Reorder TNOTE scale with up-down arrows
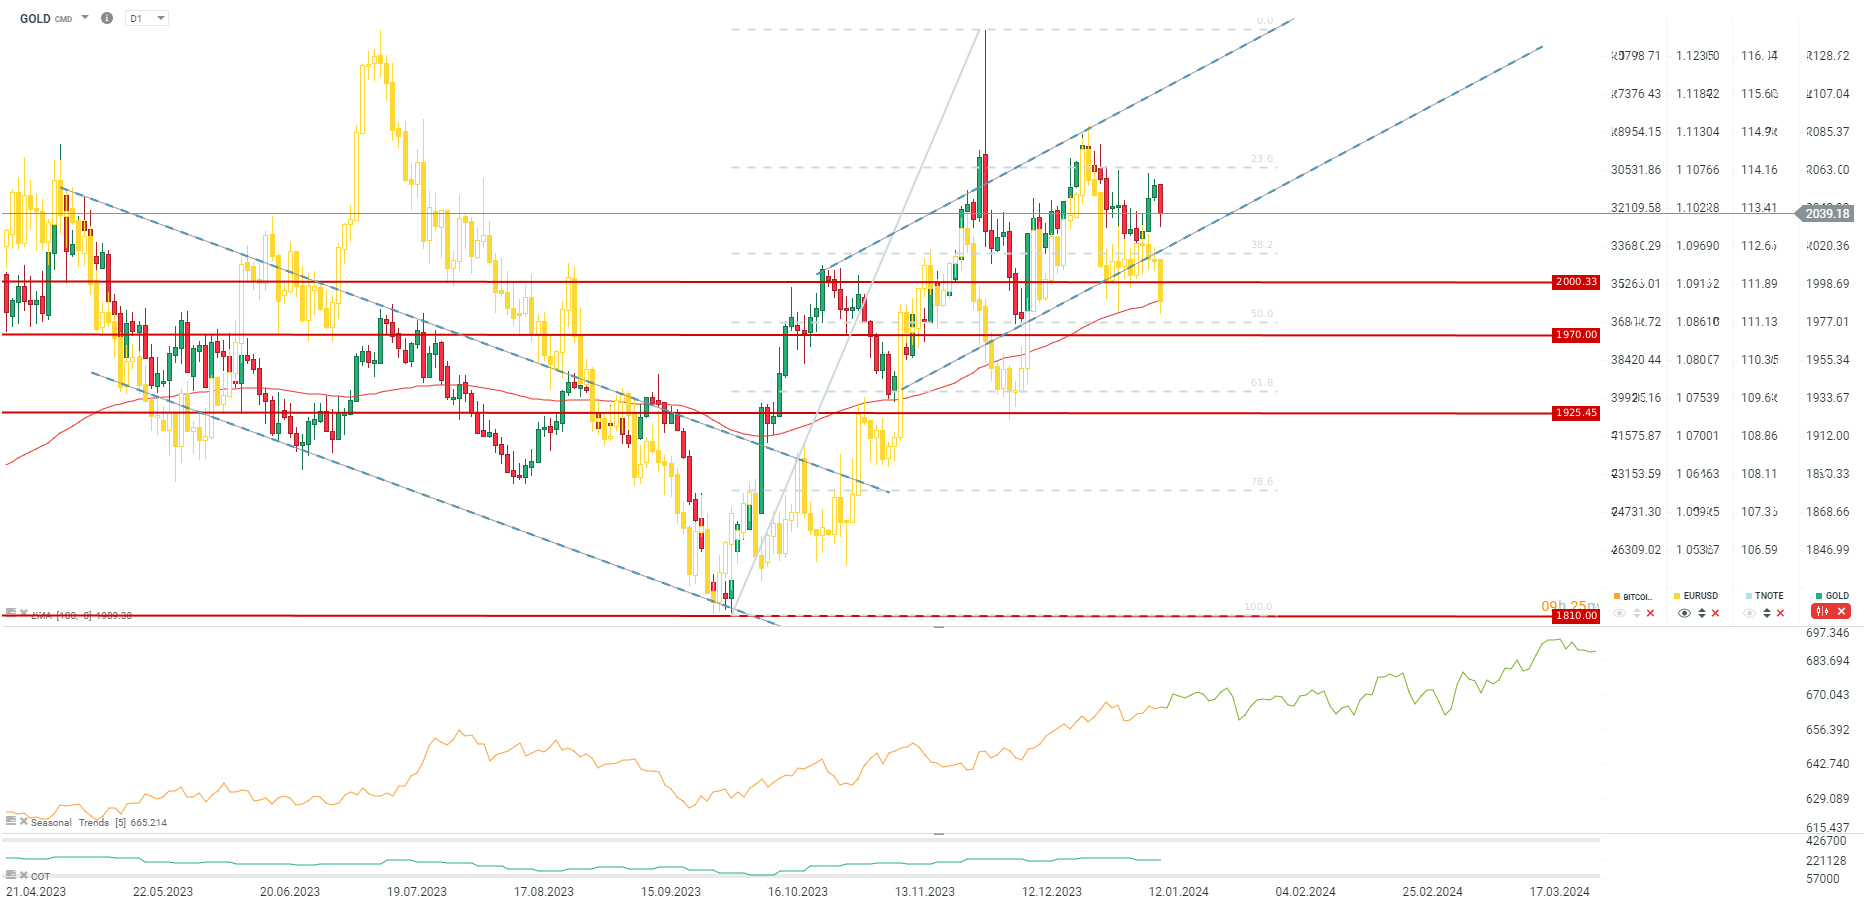Image resolution: width=1866 pixels, height=909 pixels. (1766, 613)
